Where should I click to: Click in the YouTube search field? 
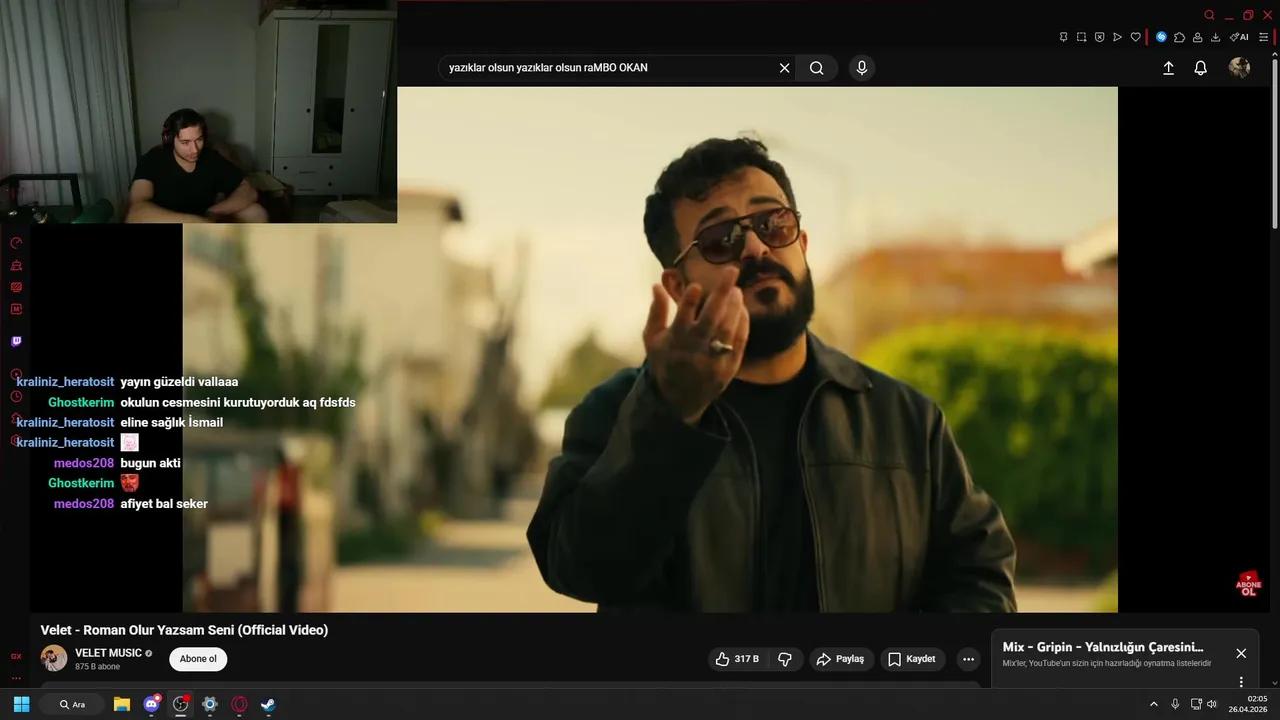(x=610, y=68)
